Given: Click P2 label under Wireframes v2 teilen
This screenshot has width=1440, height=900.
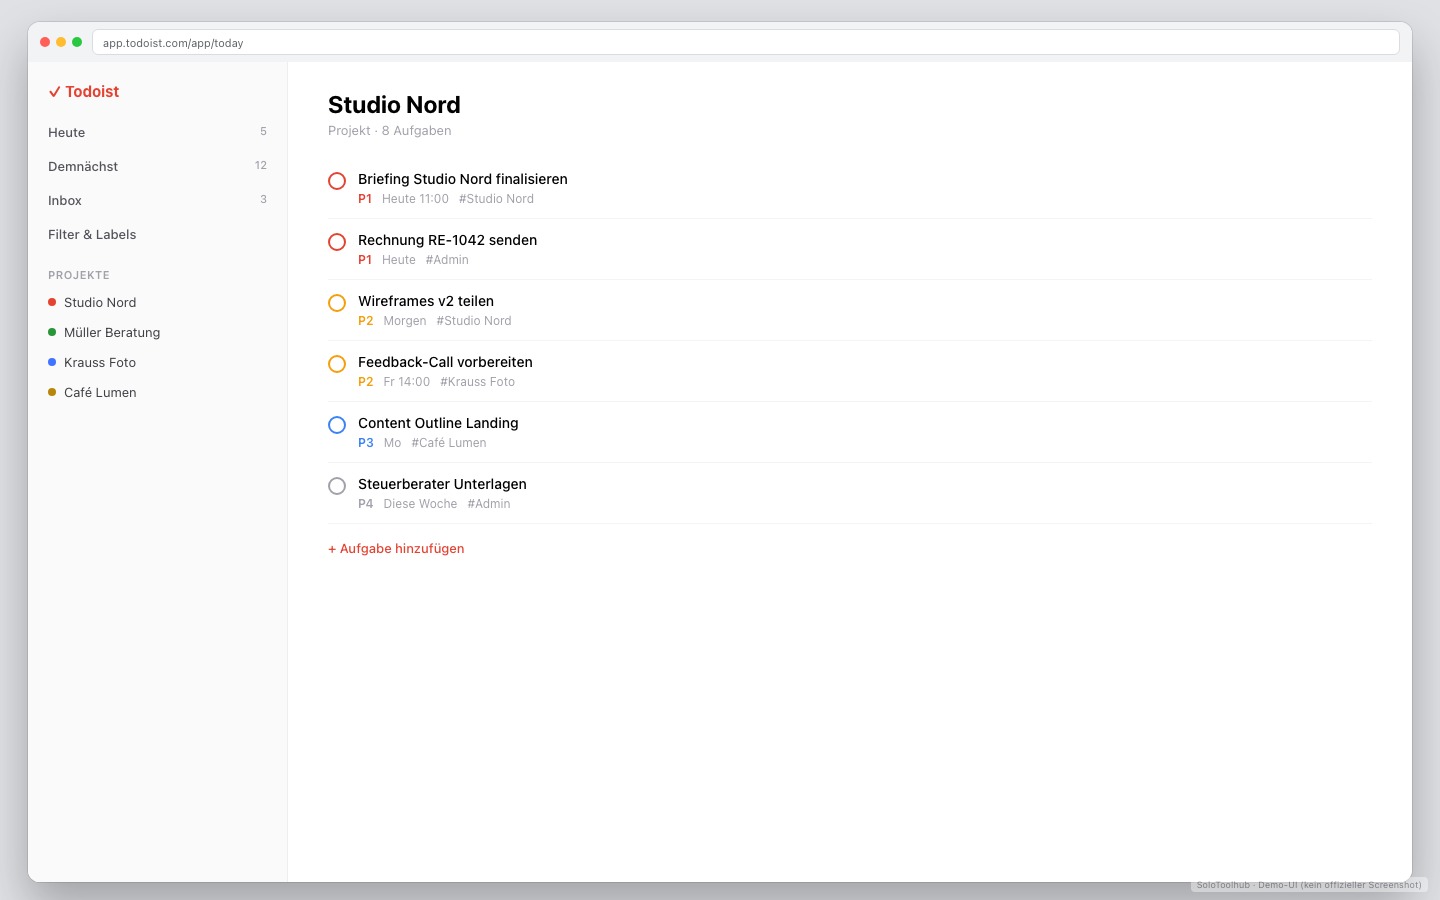Looking at the screenshot, I should pyautogui.click(x=366, y=321).
